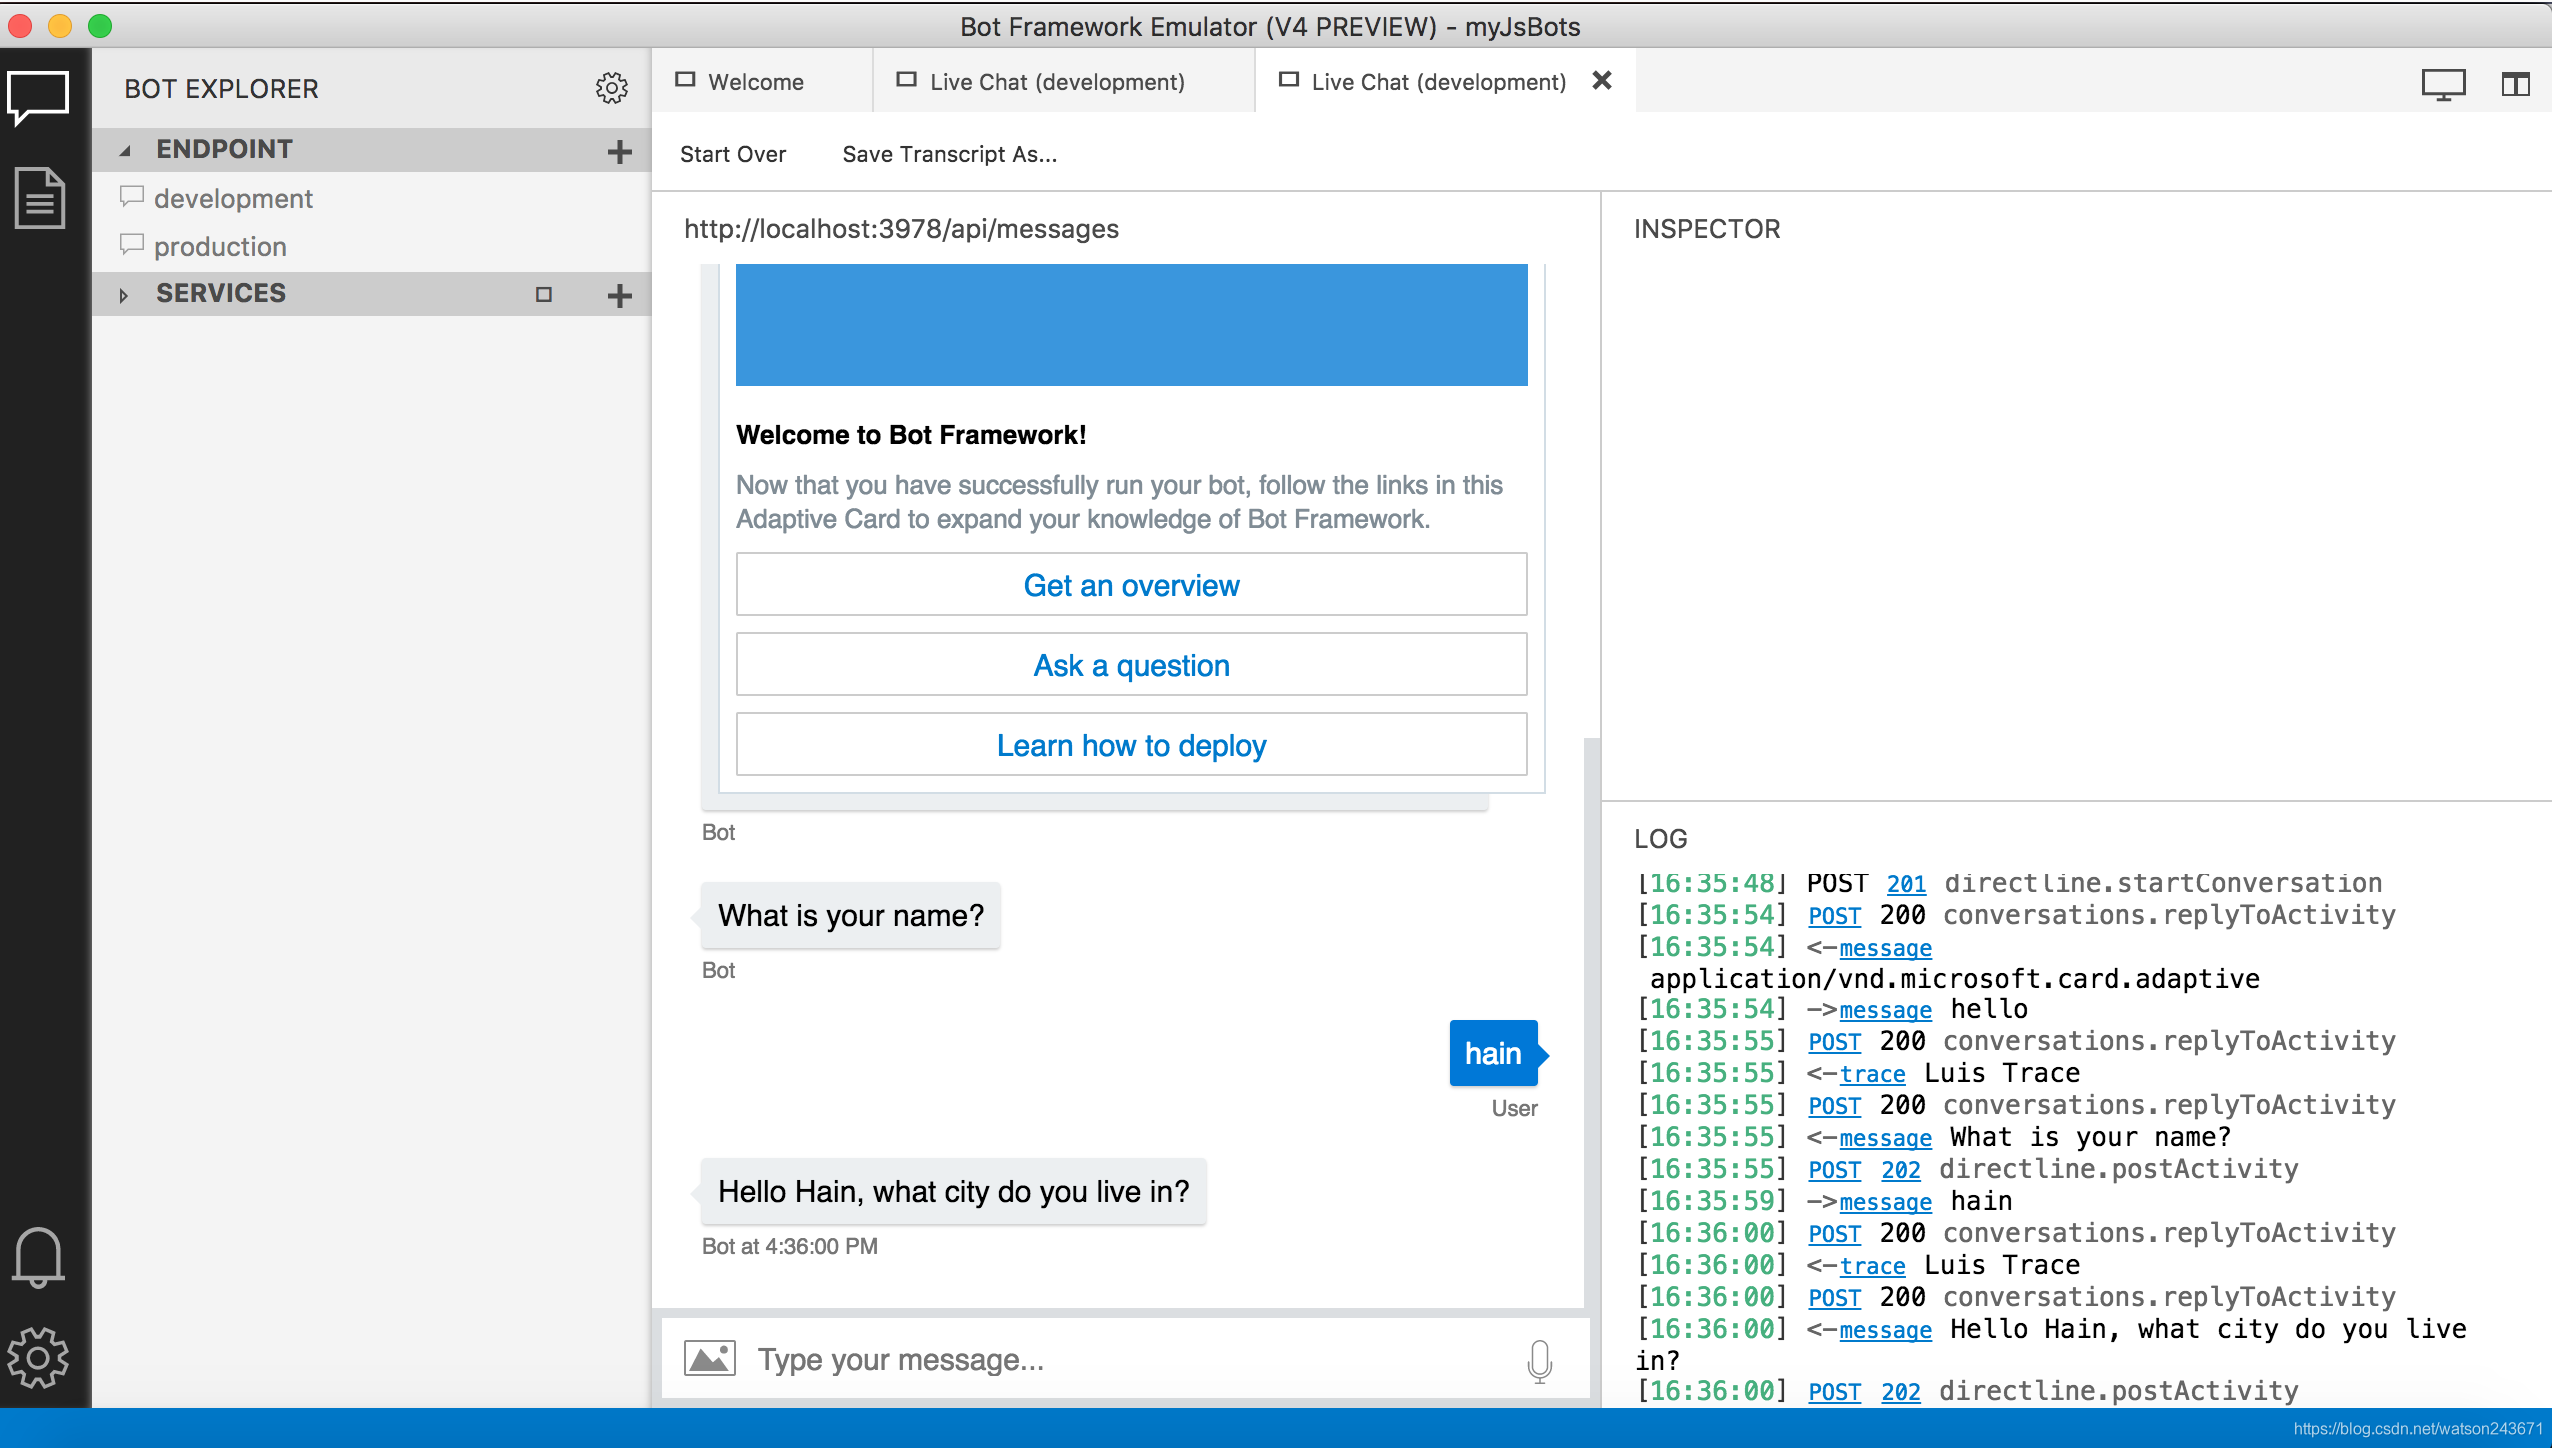Open the Bot Explorer settings gear

tap(611, 88)
